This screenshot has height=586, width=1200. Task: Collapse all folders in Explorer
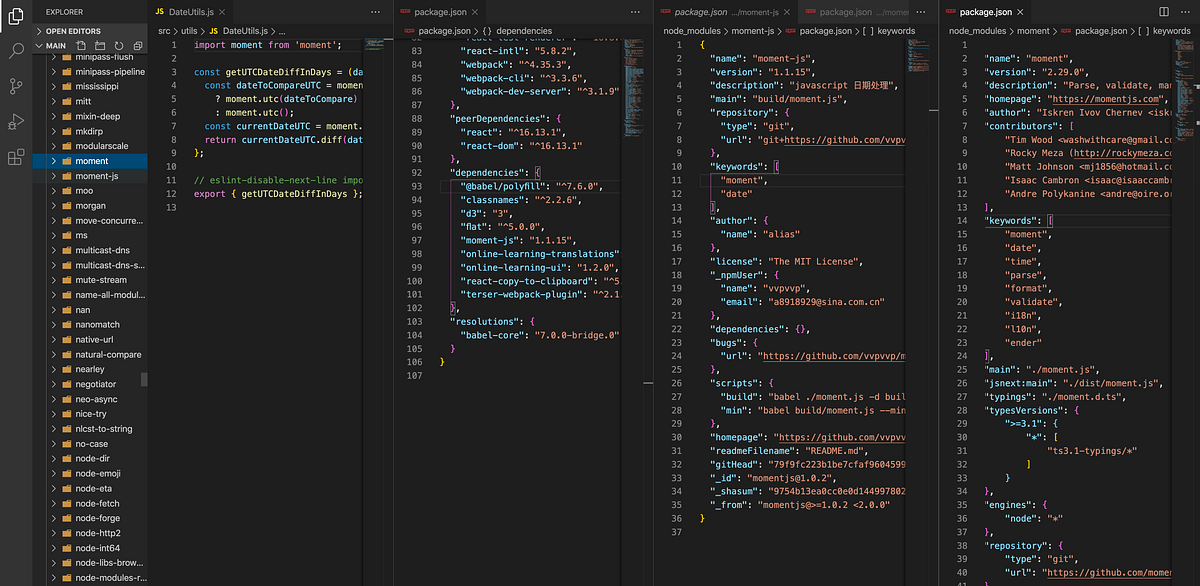pos(136,45)
